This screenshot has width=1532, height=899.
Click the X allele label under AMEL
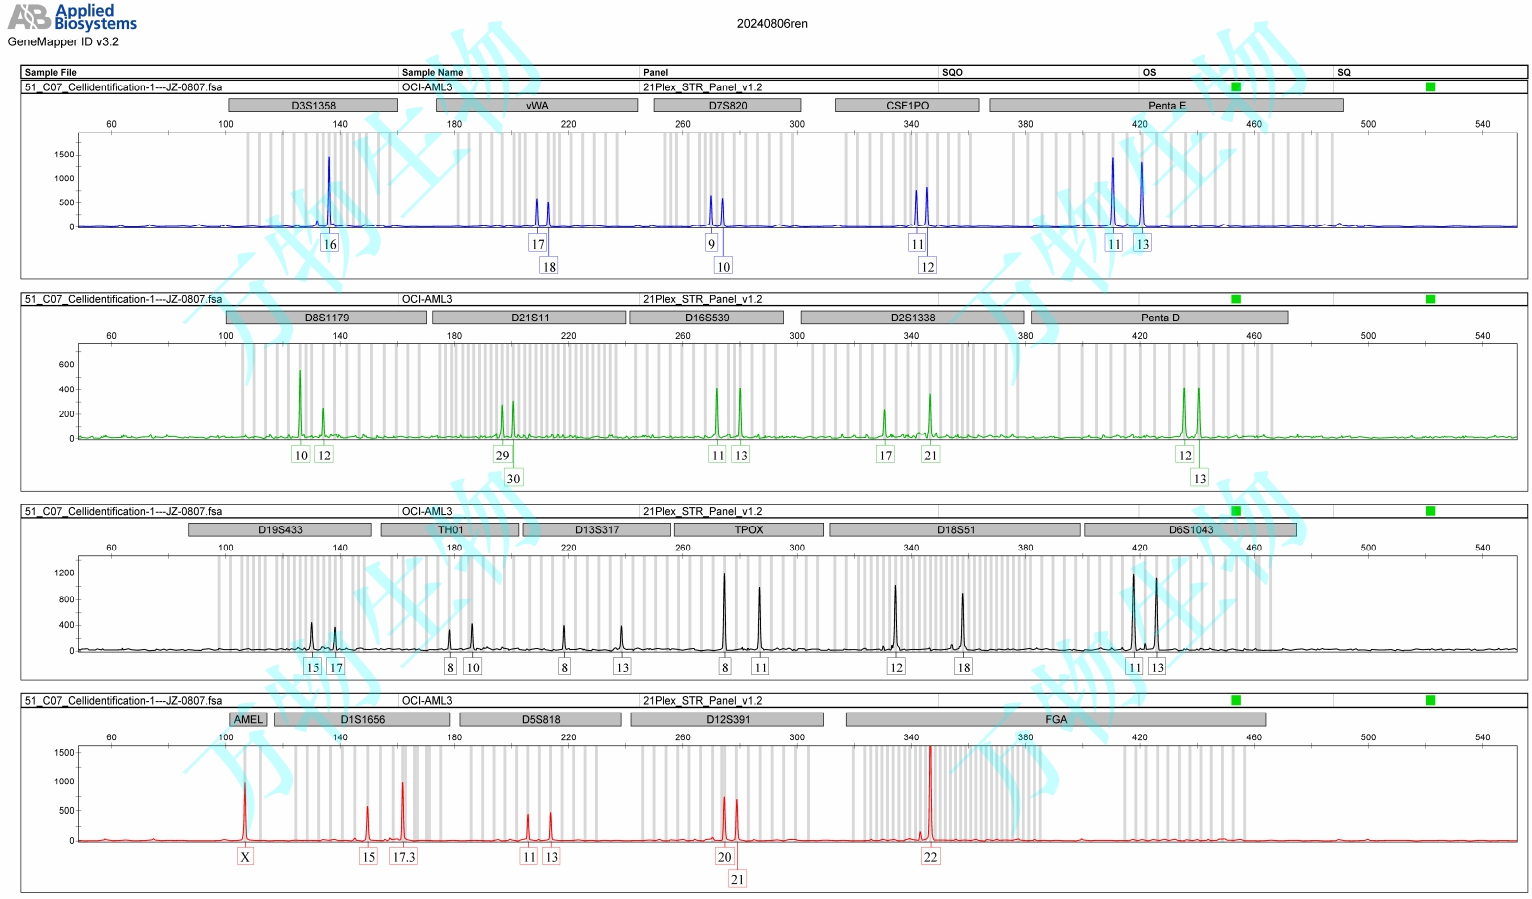coord(245,857)
